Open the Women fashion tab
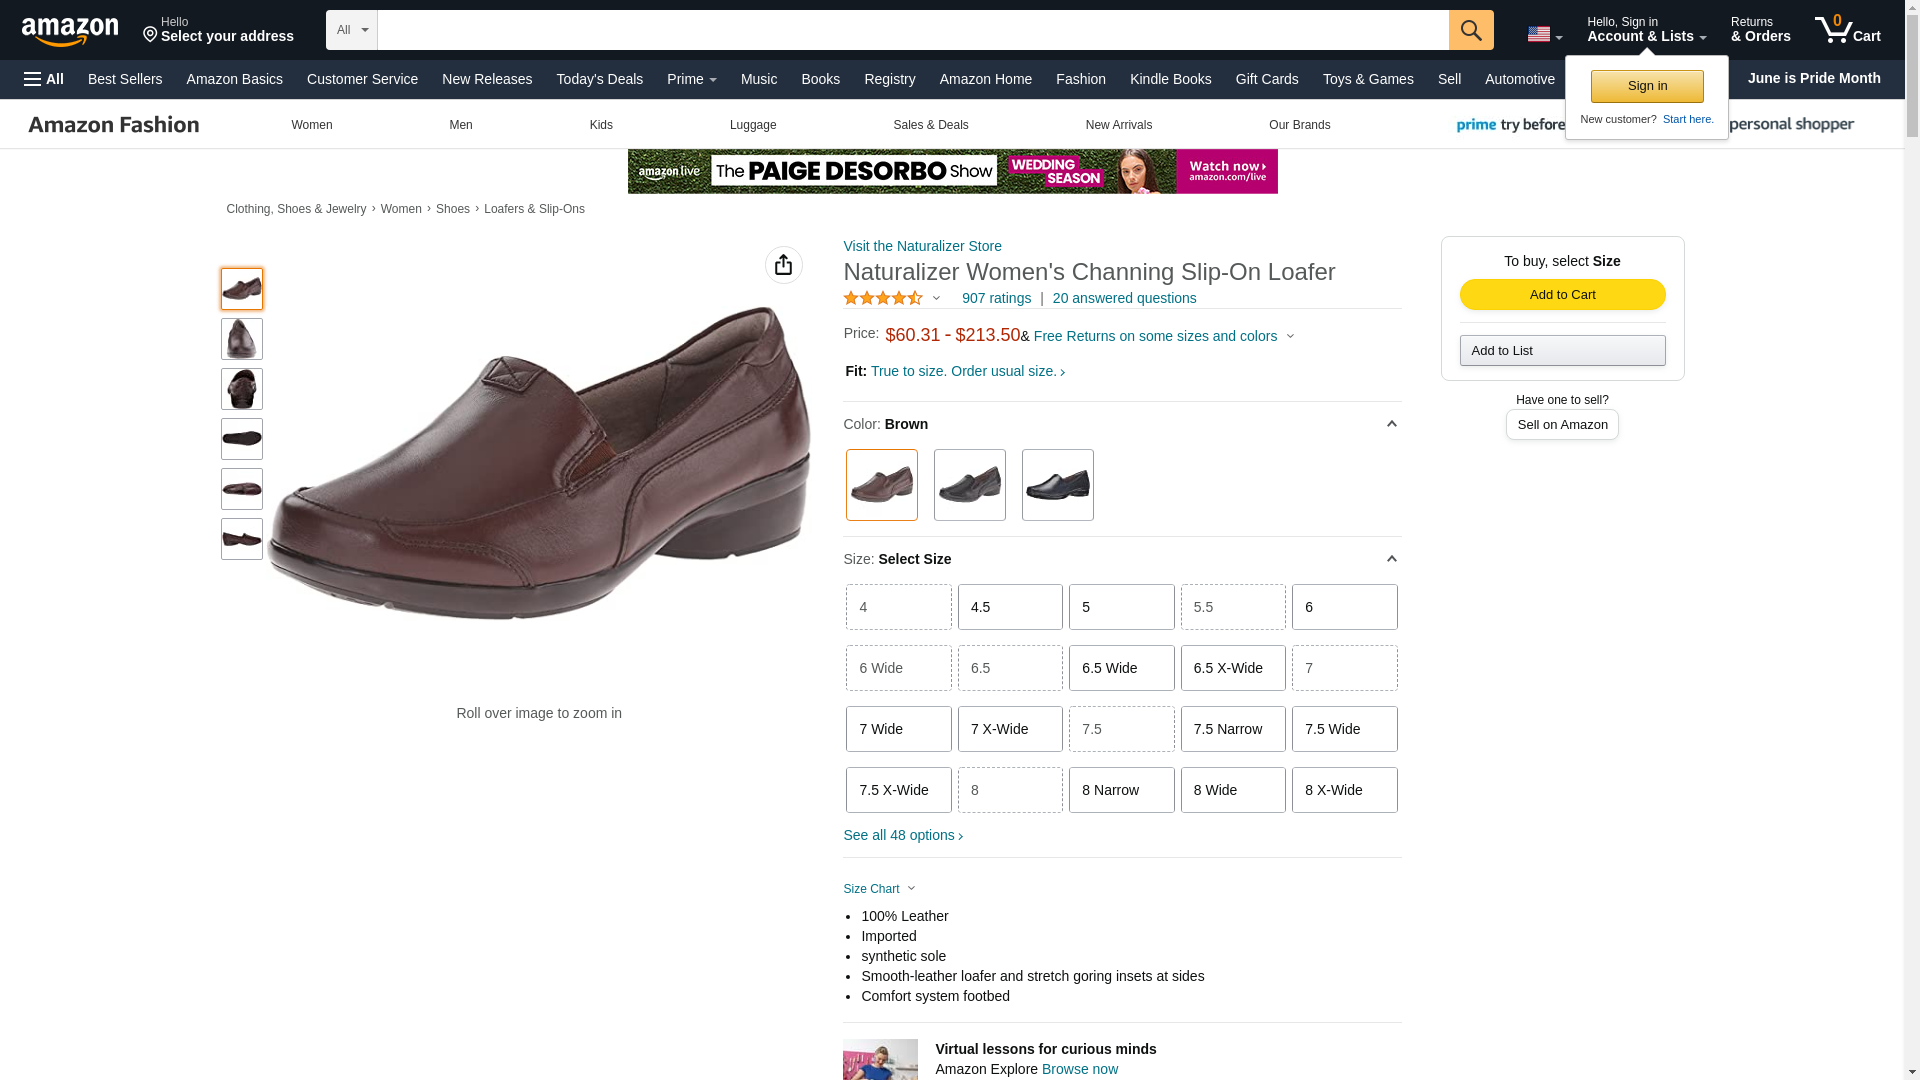 click(x=311, y=125)
